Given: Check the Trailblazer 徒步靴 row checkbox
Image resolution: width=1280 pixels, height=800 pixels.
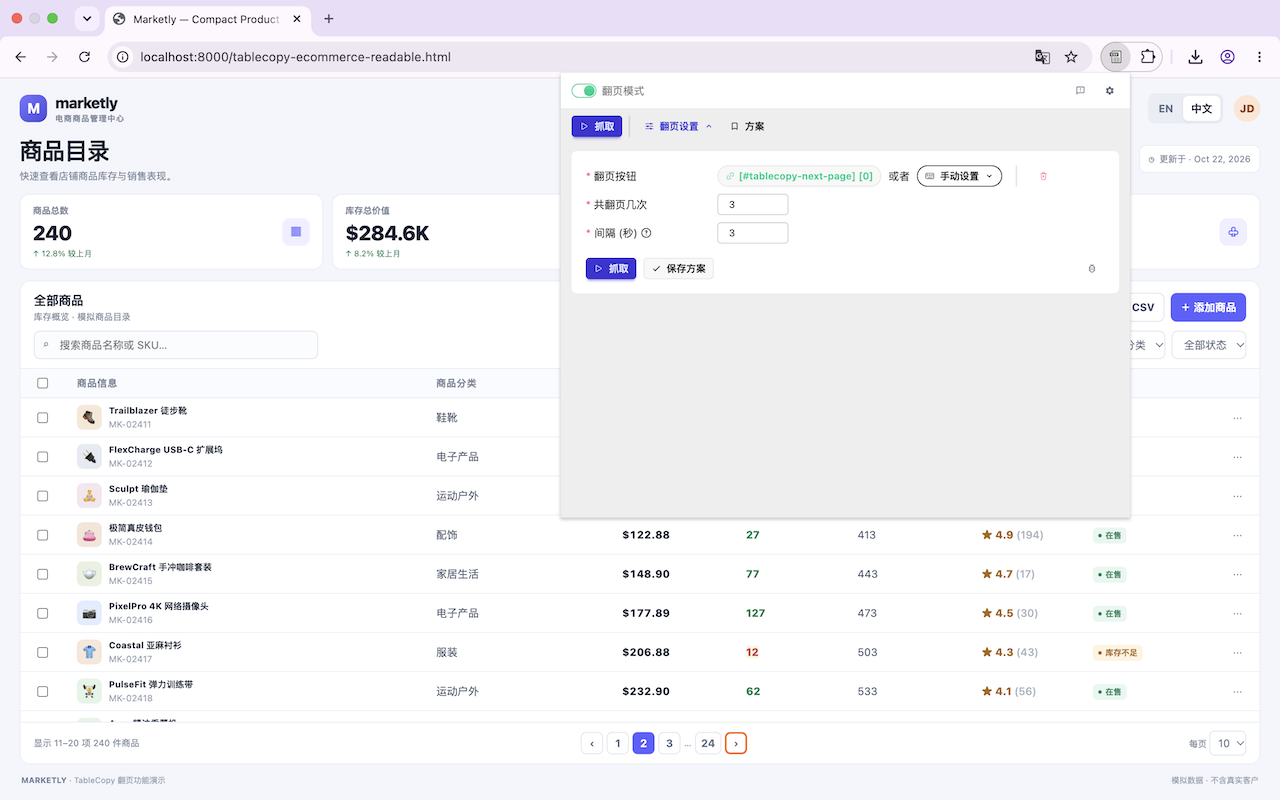Looking at the screenshot, I should pos(42,418).
